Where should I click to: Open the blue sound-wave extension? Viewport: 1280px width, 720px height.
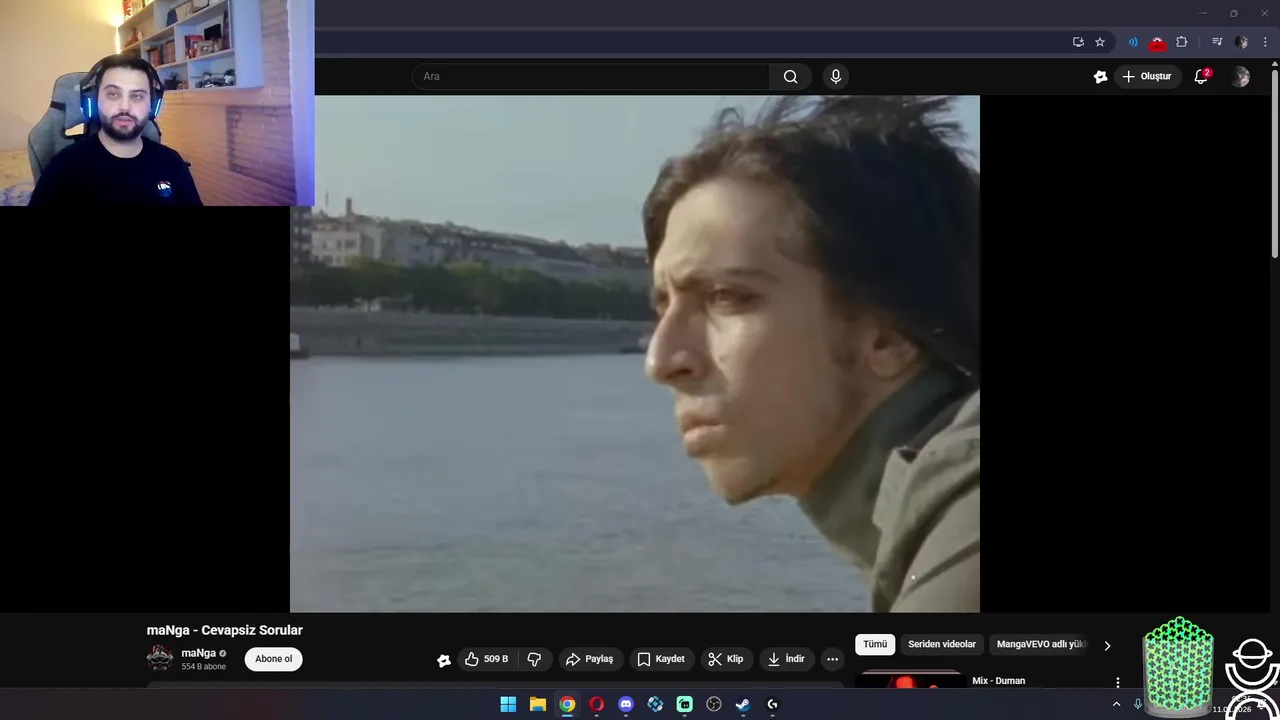pyautogui.click(x=1133, y=42)
